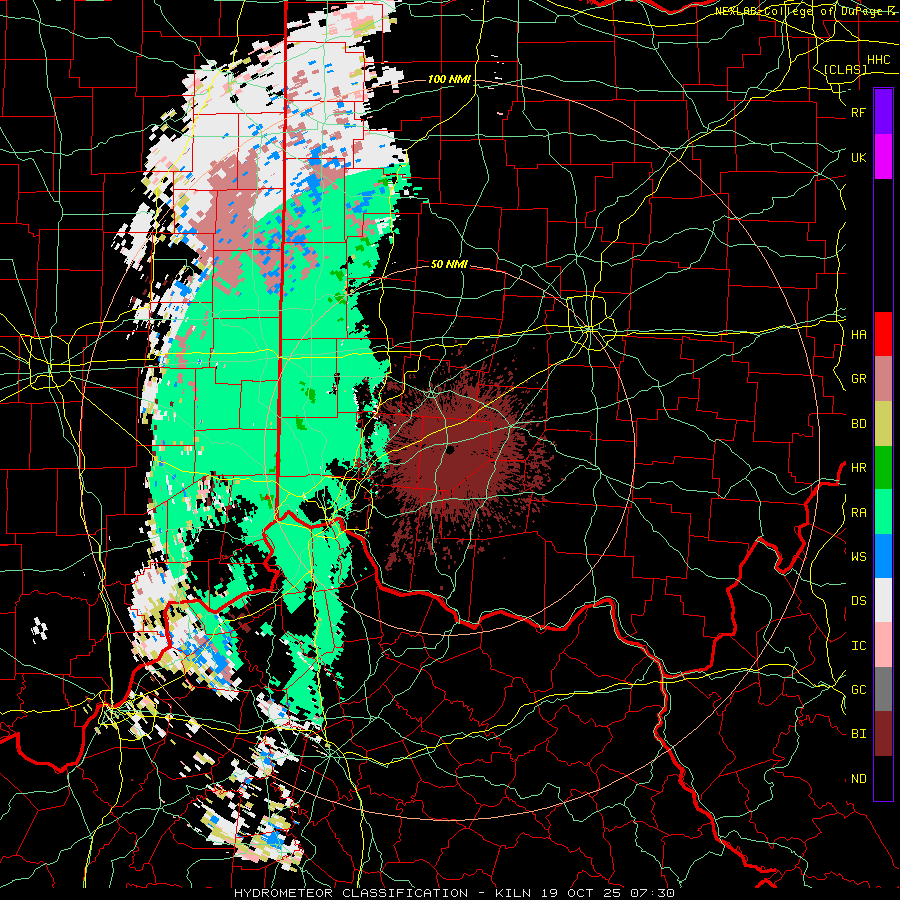Click the DS white legend swatch
Image resolution: width=900 pixels, height=900 pixels.
click(883, 600)
